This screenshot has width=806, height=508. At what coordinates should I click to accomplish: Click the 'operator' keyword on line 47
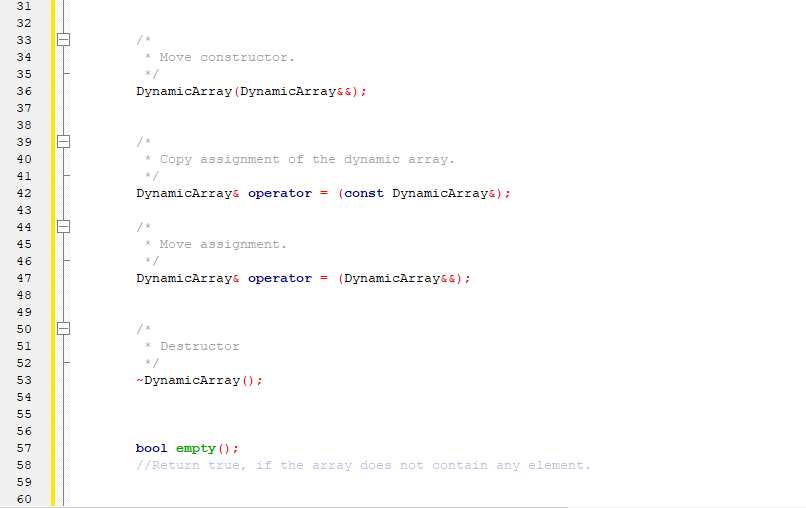tap(280, 279)
